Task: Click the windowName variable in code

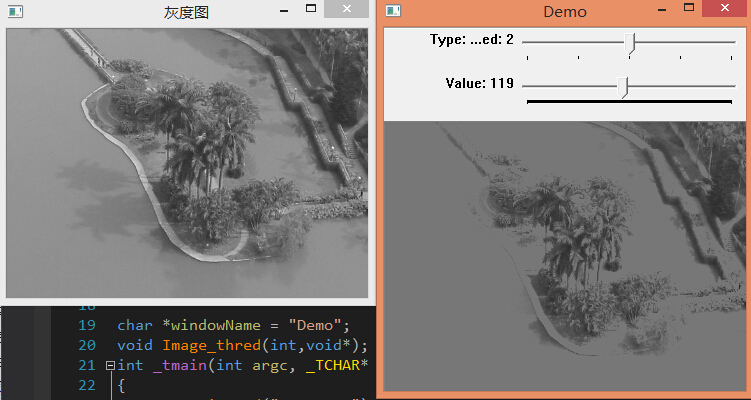Action: (216, 325)
